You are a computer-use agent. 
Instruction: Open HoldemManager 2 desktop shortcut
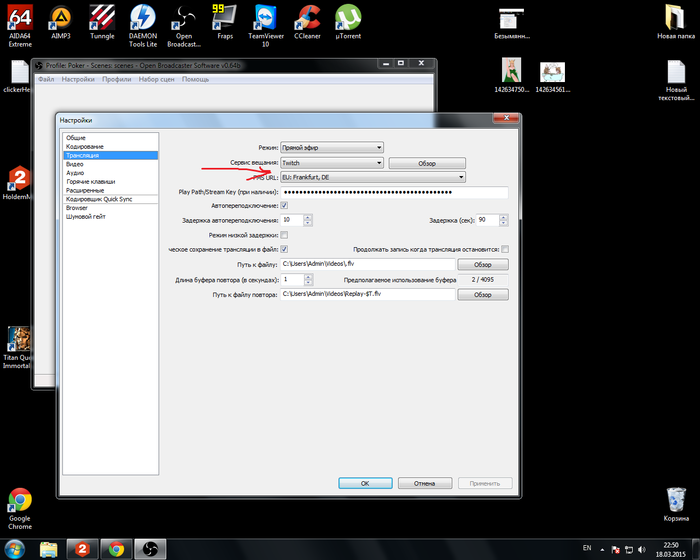tap(18, 182)
